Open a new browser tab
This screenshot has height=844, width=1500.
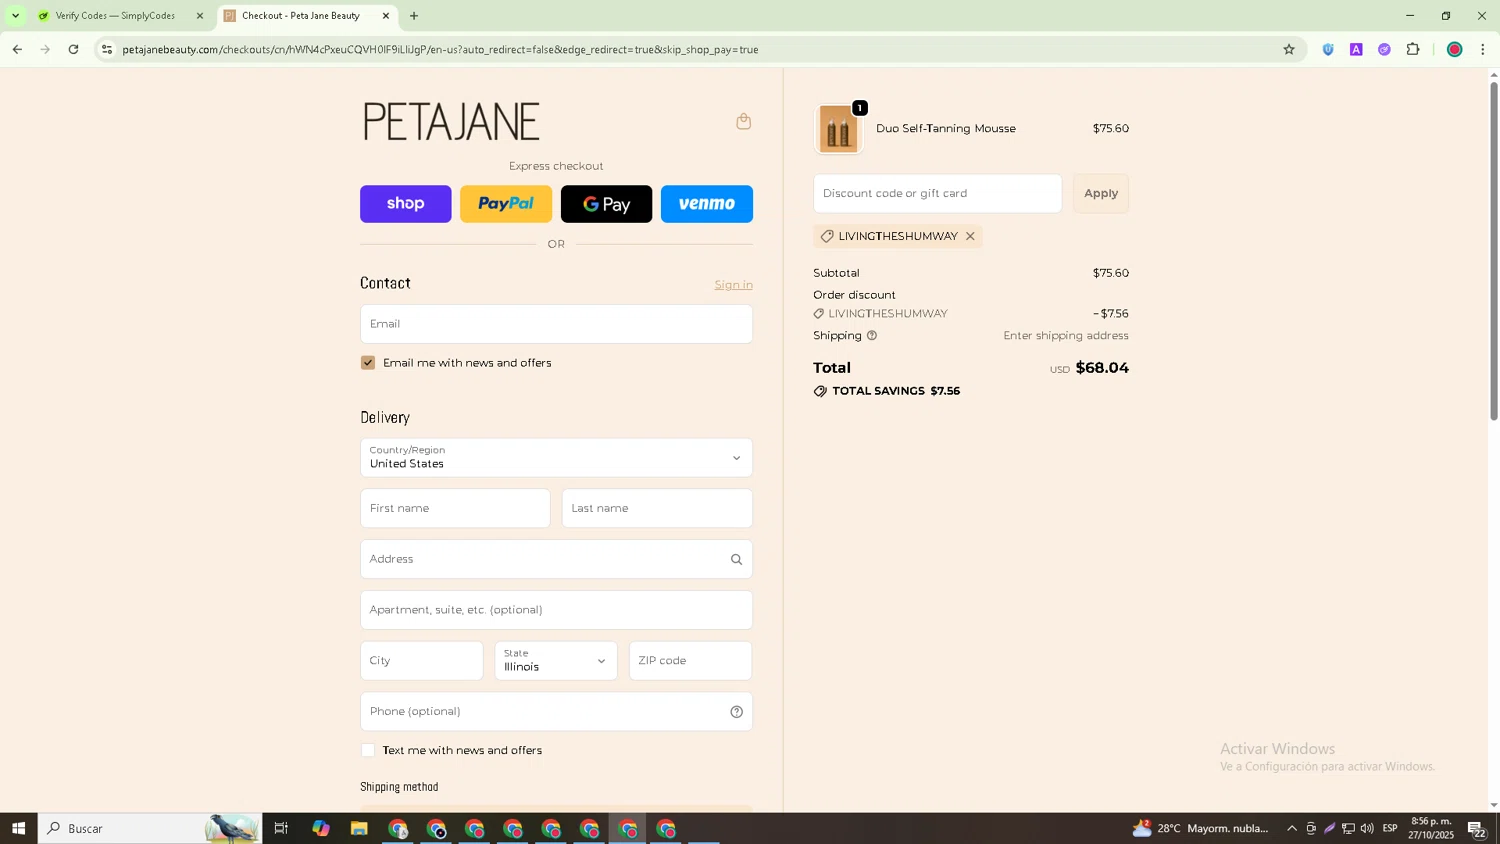pos(414,16)
